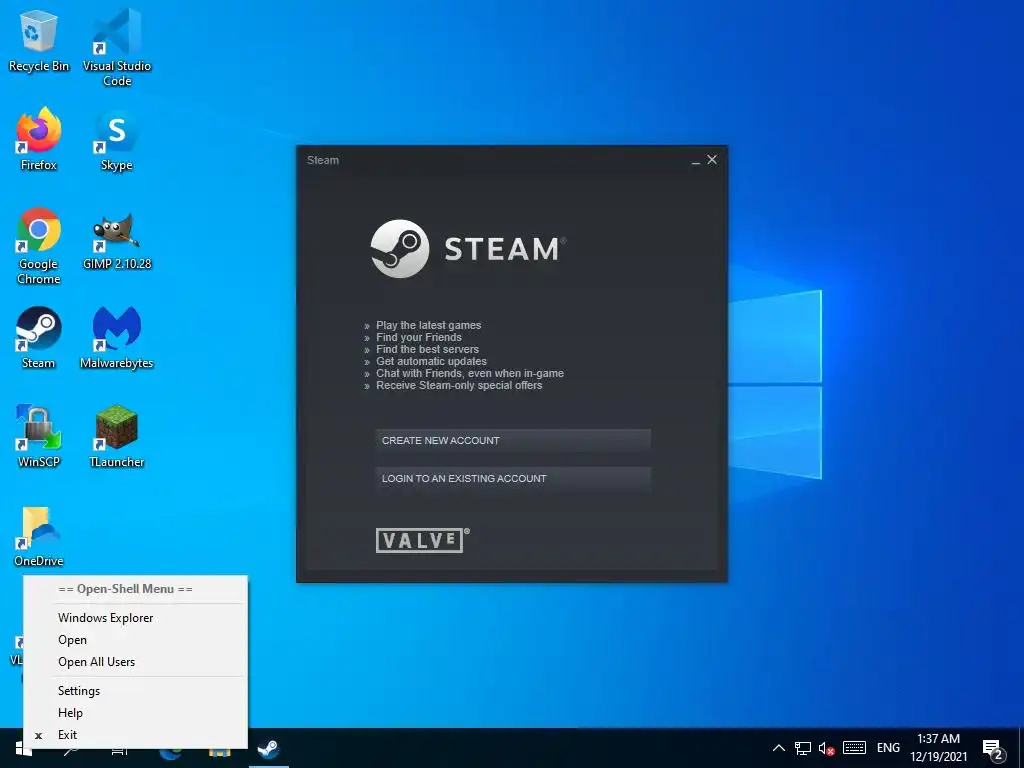Open the Recycle Bin desktop icon
The height and width of the screenshot is (768, 1024).
pyautogui.click(x=39, y=40)
